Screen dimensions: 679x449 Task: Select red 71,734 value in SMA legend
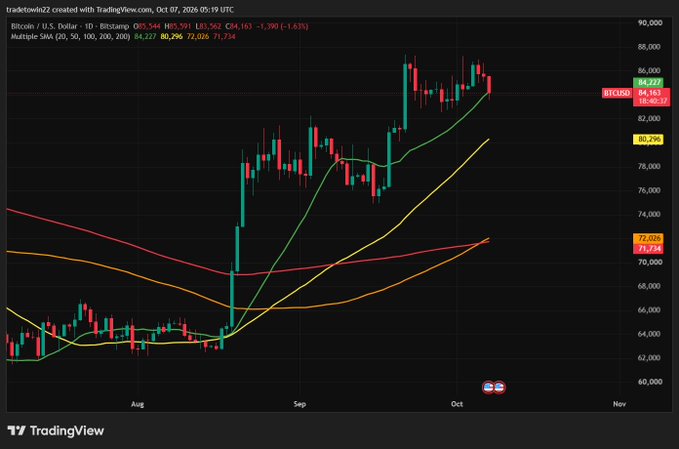(x=224, y=37)
